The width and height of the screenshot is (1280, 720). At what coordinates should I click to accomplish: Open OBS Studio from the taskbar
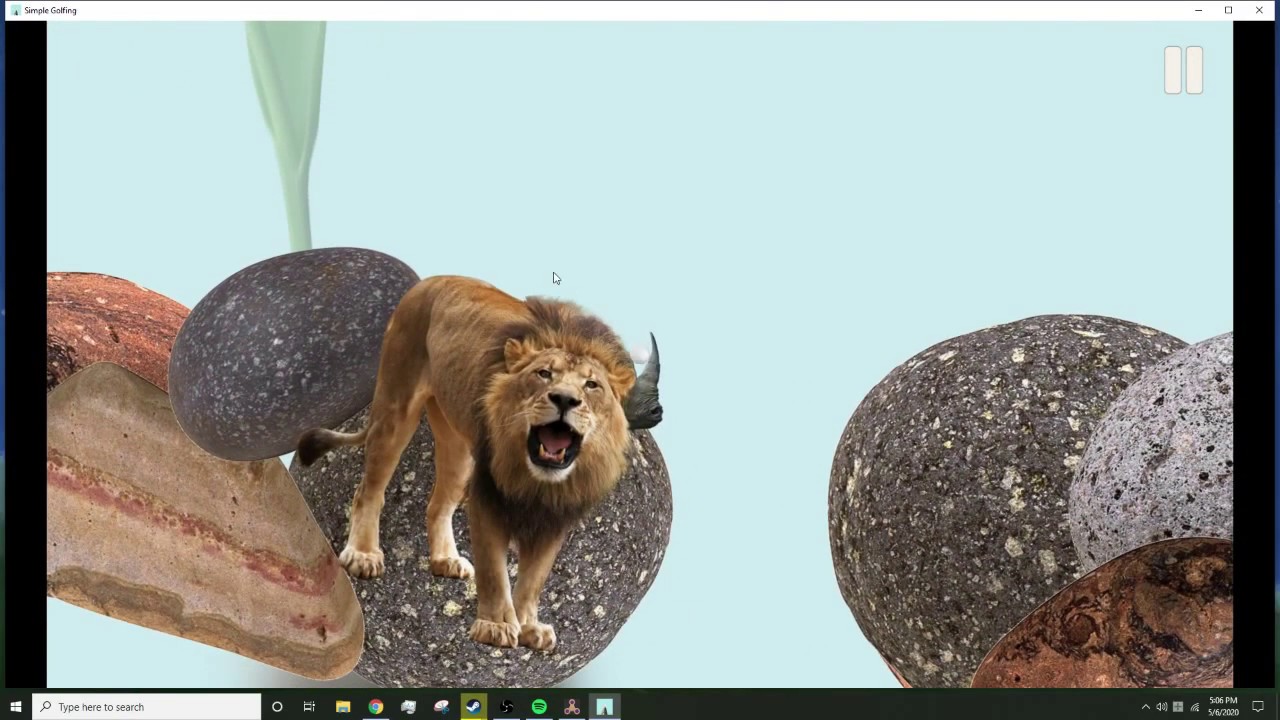pos(507,707)
